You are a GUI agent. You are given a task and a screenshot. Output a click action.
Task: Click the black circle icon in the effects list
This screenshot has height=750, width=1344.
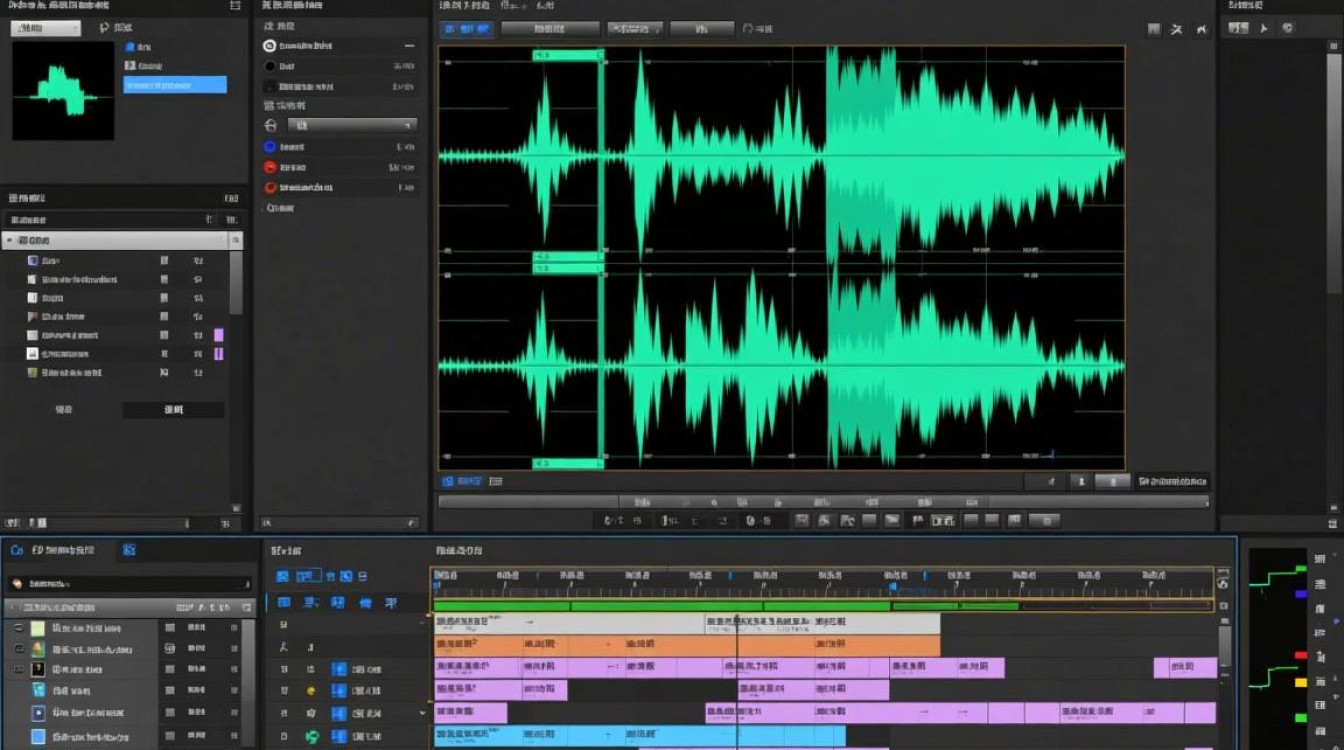[x=269, y=66]
